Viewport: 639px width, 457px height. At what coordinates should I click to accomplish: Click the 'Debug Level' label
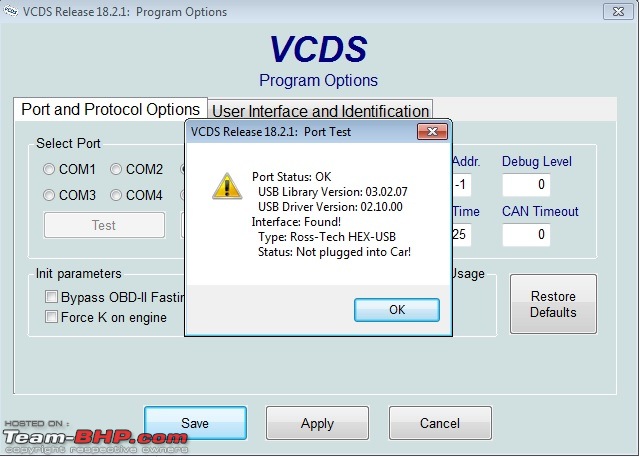pyautogui.click(x=537, y=161)
